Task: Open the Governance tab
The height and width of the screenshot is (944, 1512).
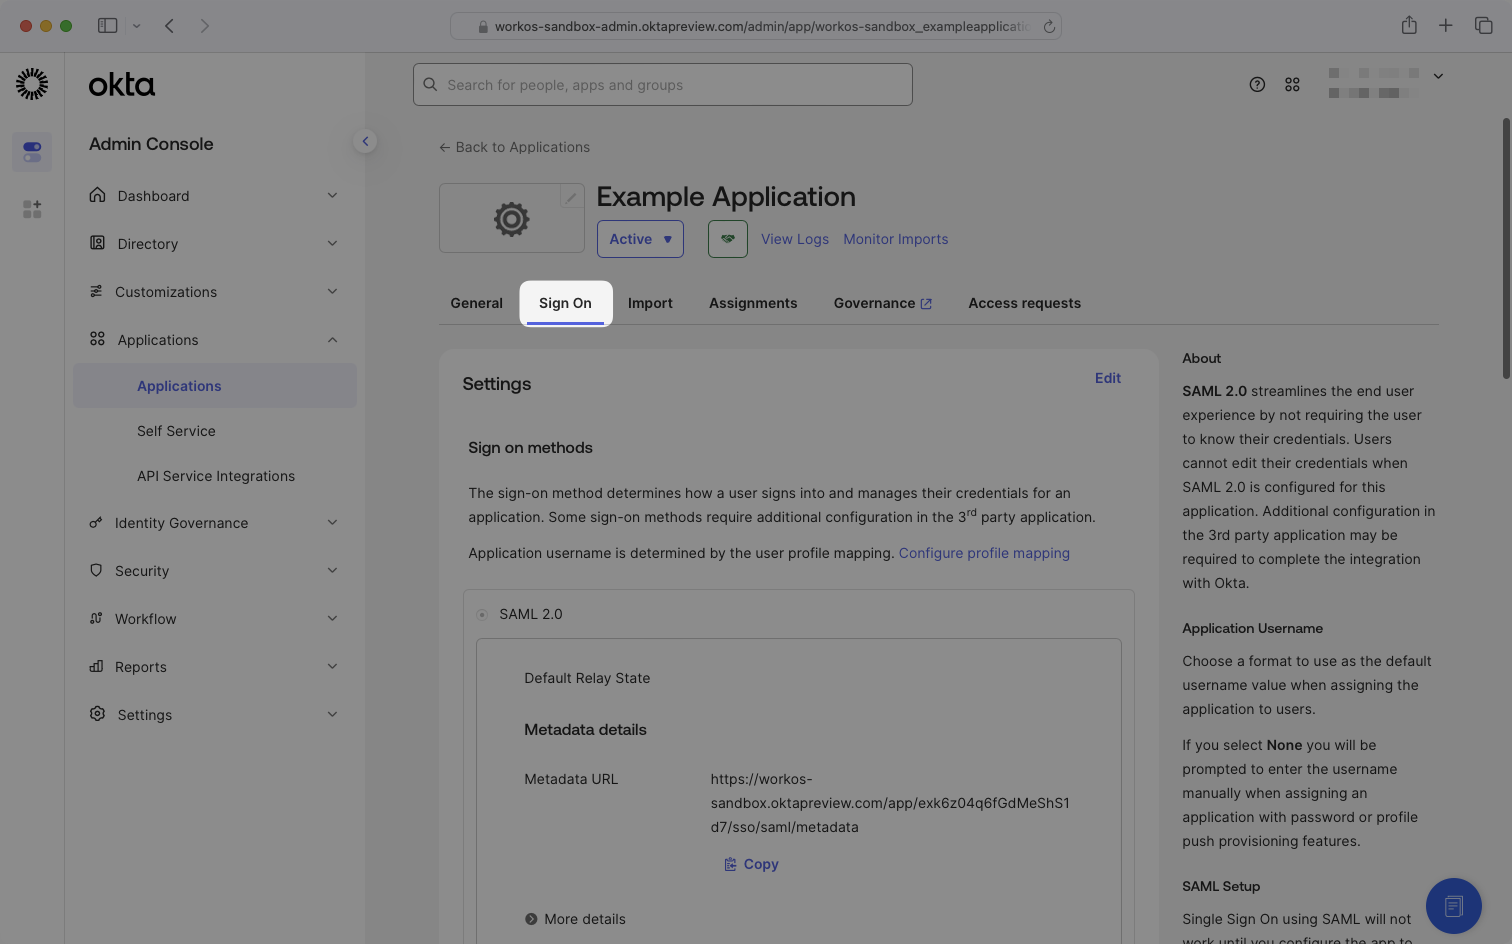Action: [x=883, y=303]
